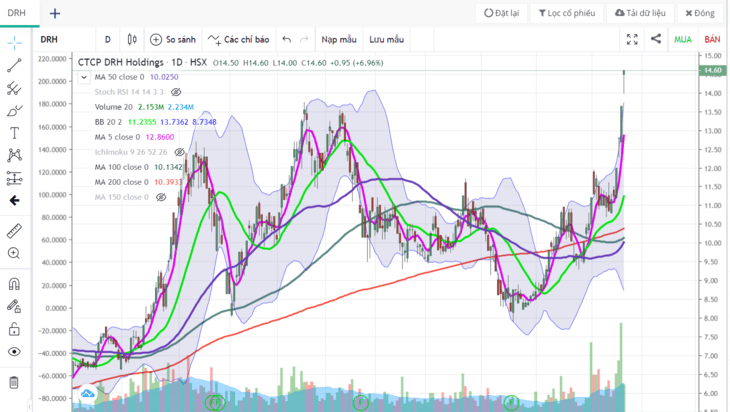Open the candlestick chart style selector
The height and width of the screenshot is (412, 730).
pos(132,40)
